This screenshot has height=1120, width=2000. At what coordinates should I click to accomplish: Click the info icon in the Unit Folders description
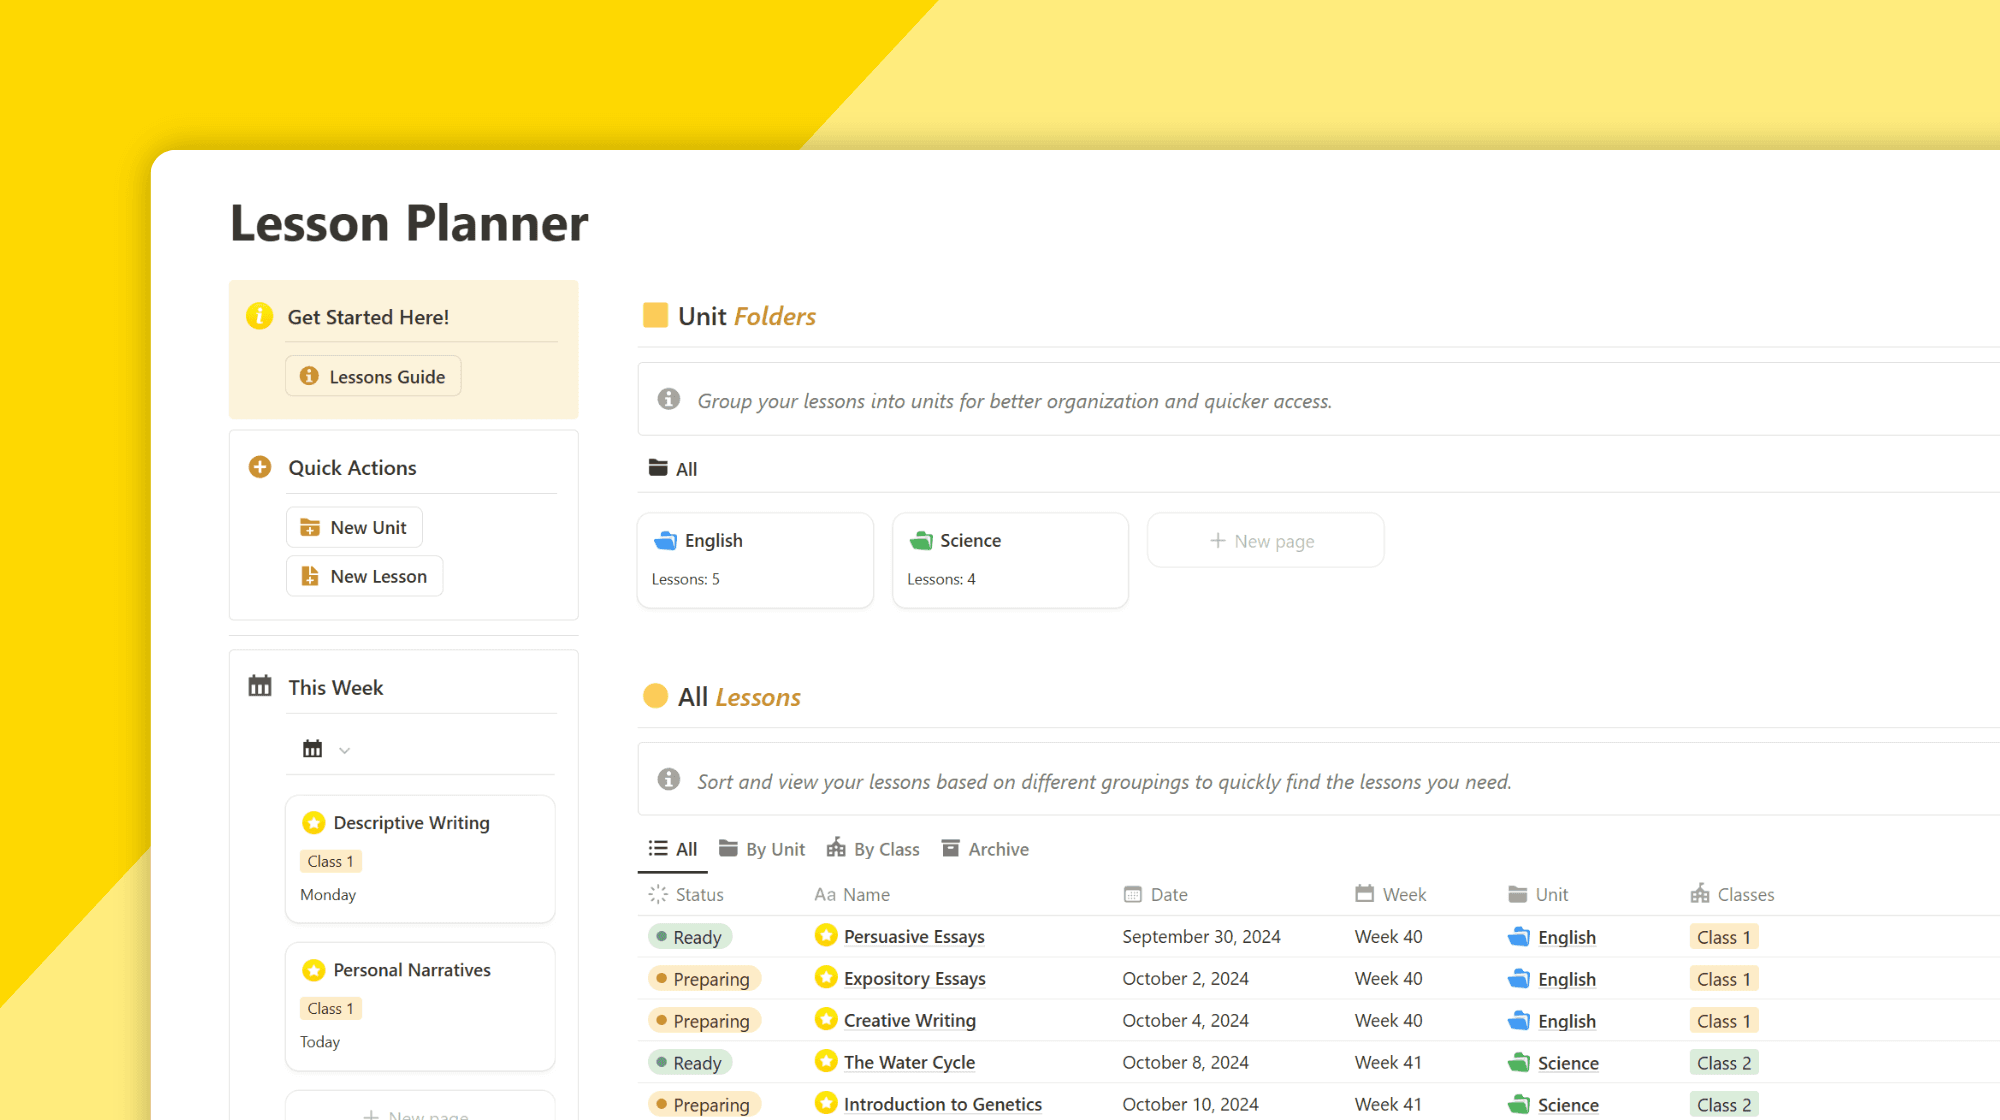669,400
